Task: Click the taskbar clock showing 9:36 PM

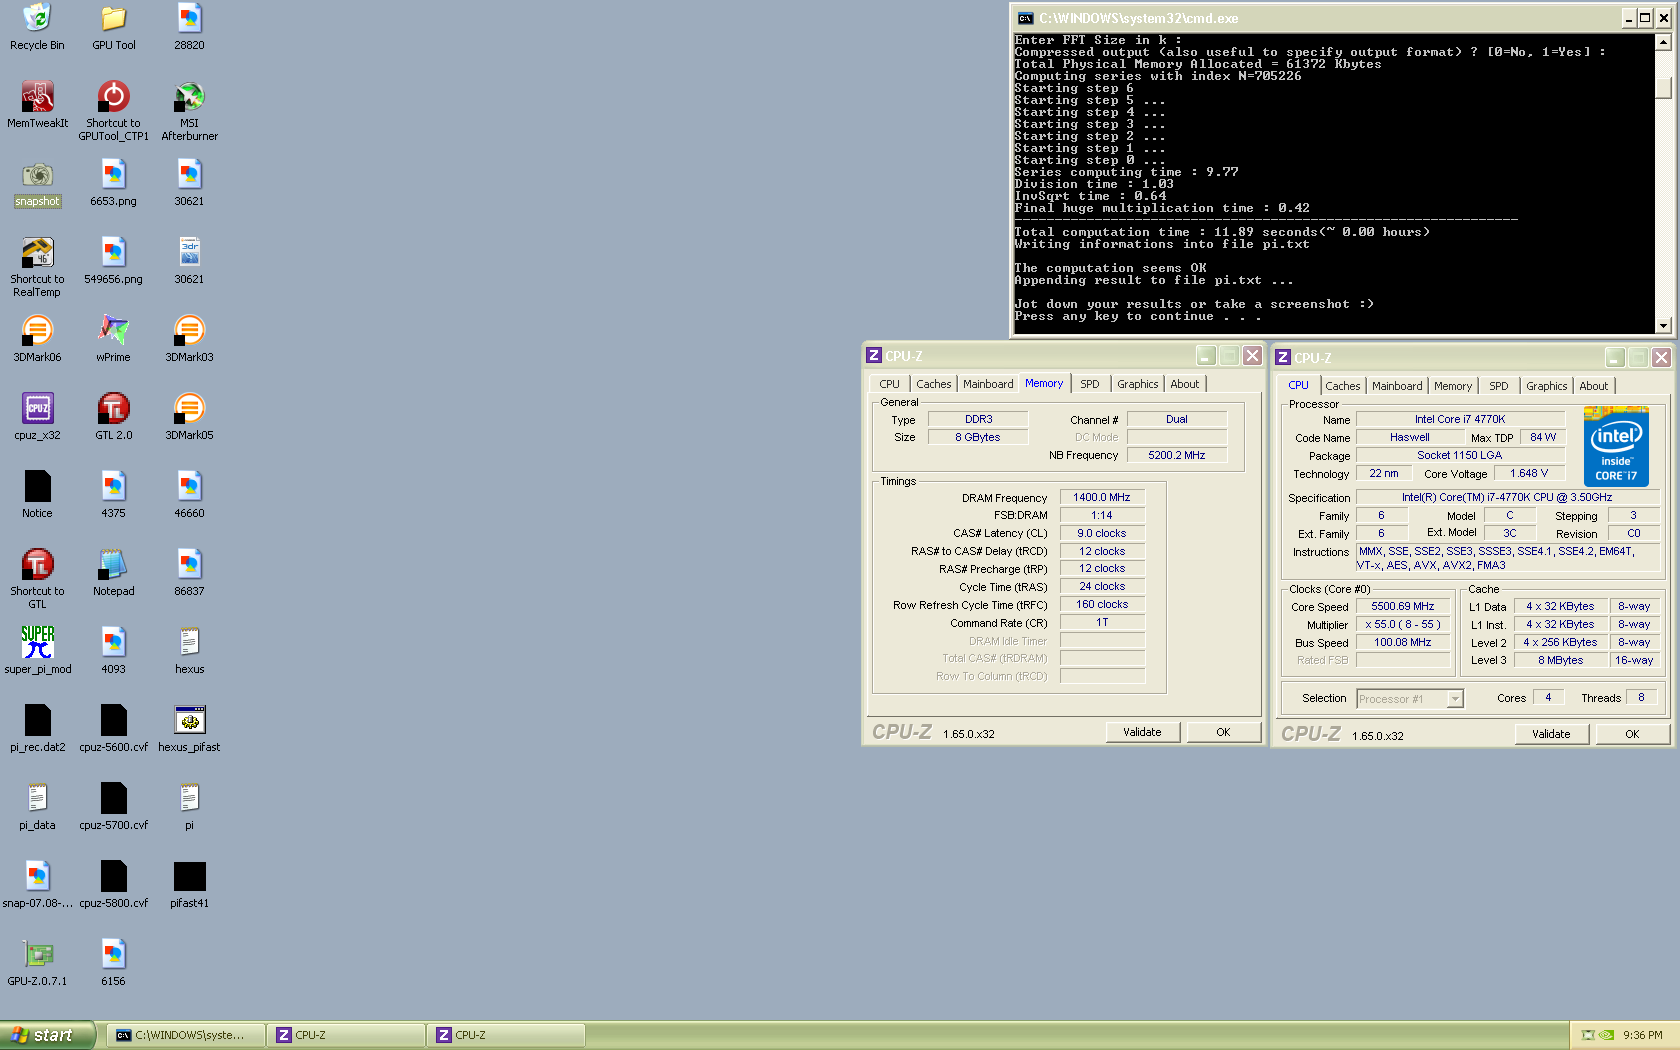Action: tap(1643, 1035)
